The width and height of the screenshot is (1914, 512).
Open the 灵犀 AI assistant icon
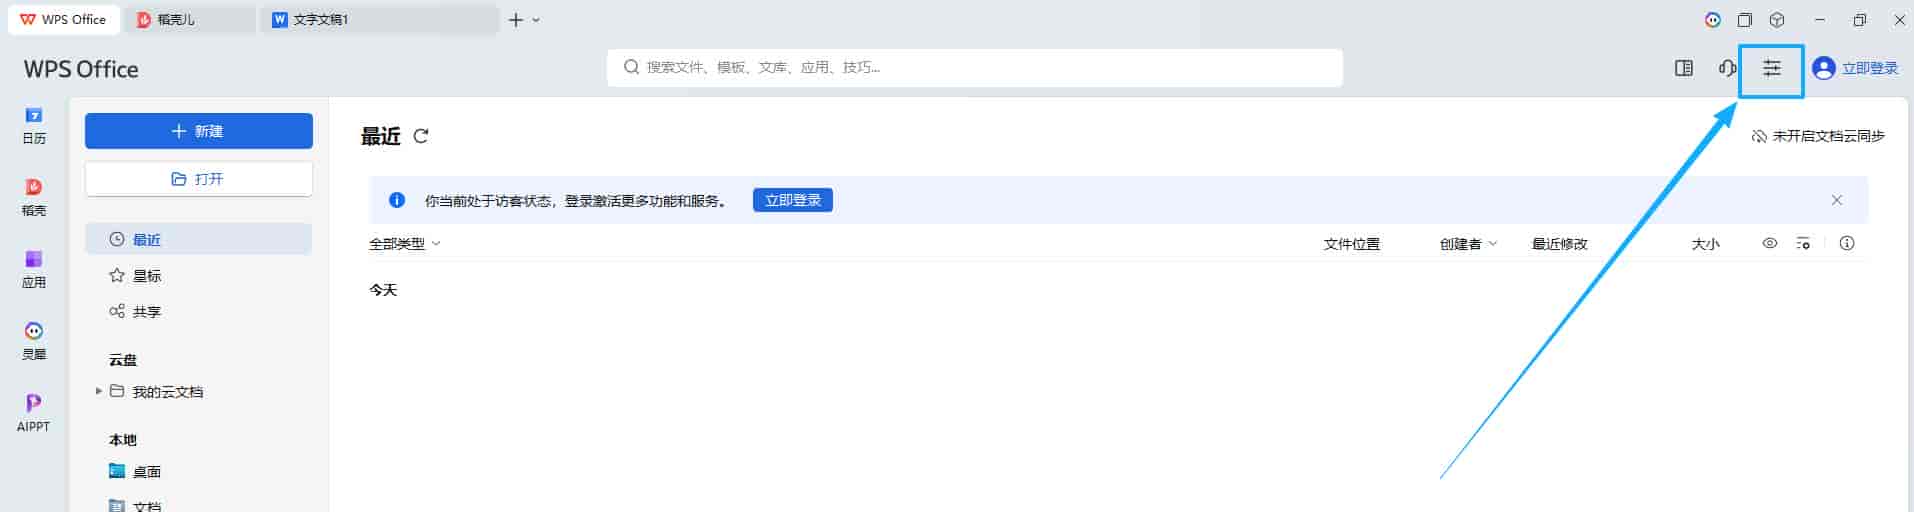(34, 342)
